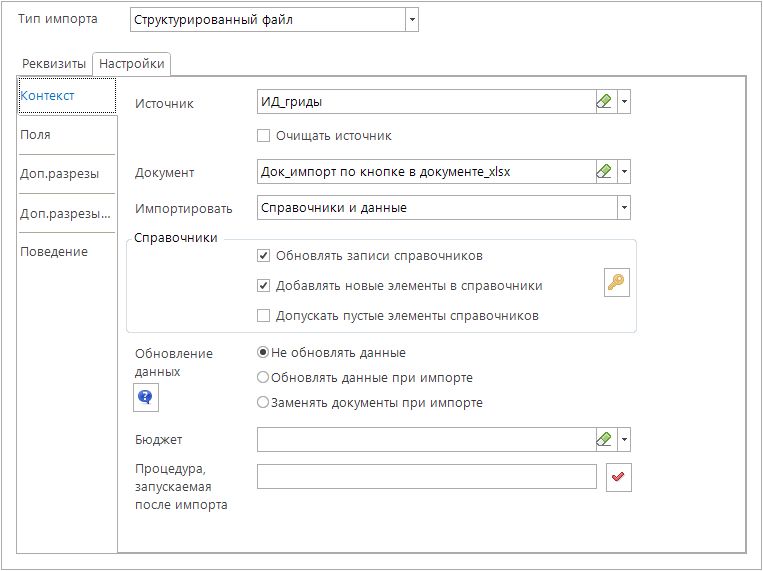
Task: Uncheck Обновлять записи справочников
Action: [x=264, y=255]
